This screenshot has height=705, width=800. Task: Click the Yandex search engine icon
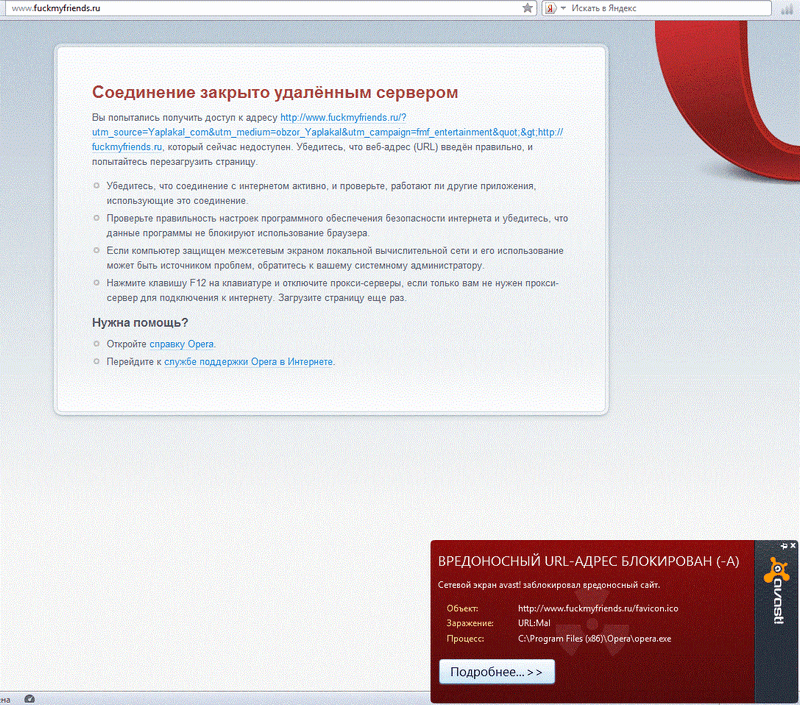[x=550, y=8]
